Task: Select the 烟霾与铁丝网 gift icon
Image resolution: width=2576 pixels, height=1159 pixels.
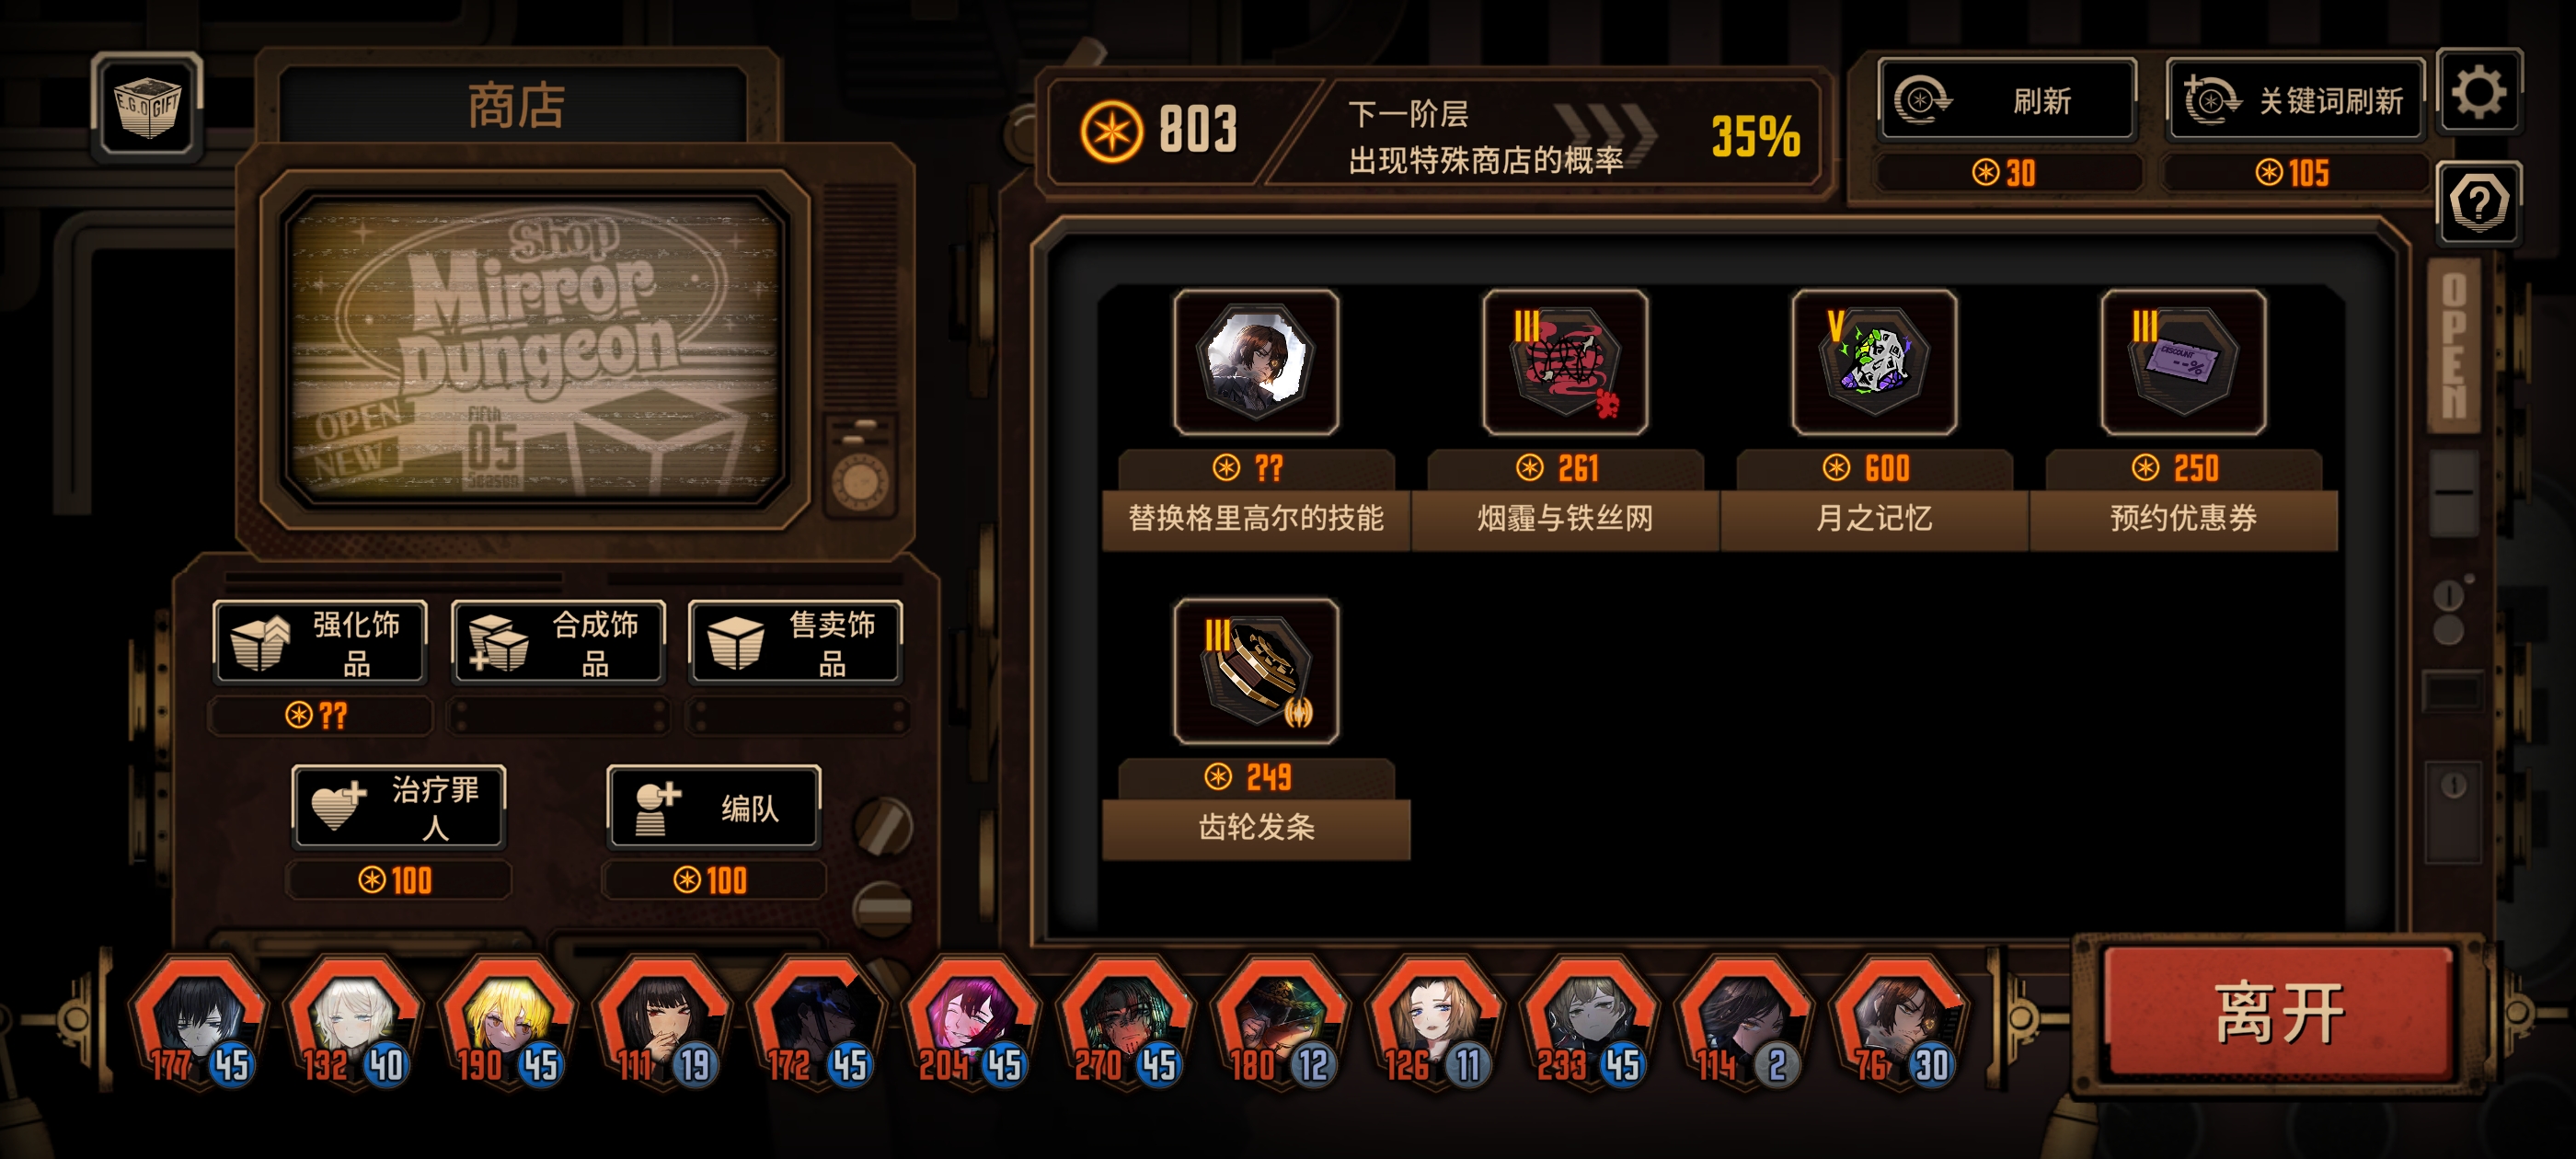Action: [1565, 362]
